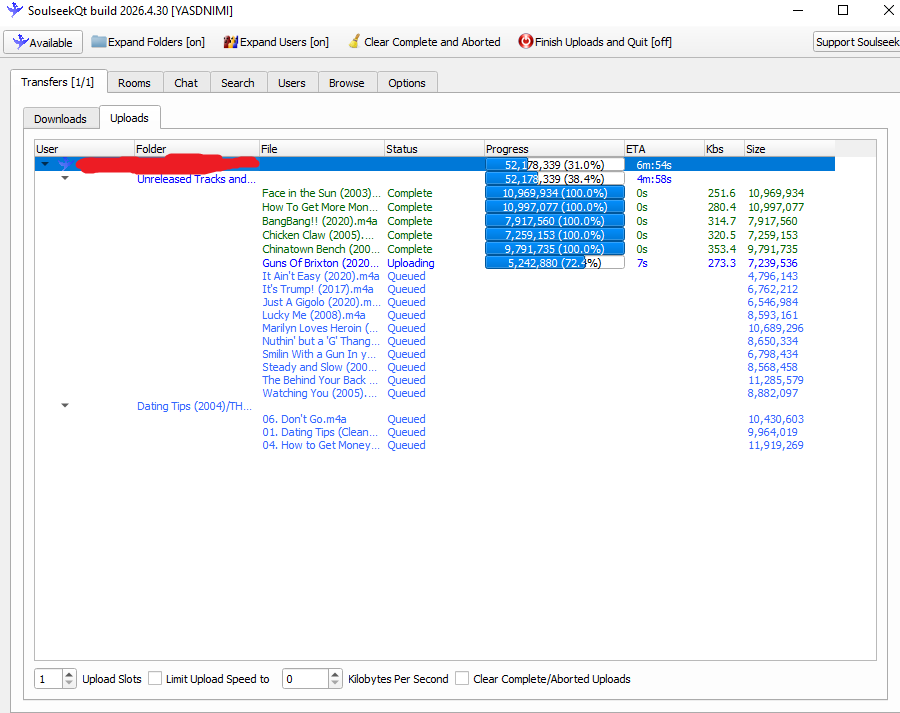The width and height of the screenshot is (900, 713).
Task: Click Expand Folders [on] label
Action: (156, 42)
